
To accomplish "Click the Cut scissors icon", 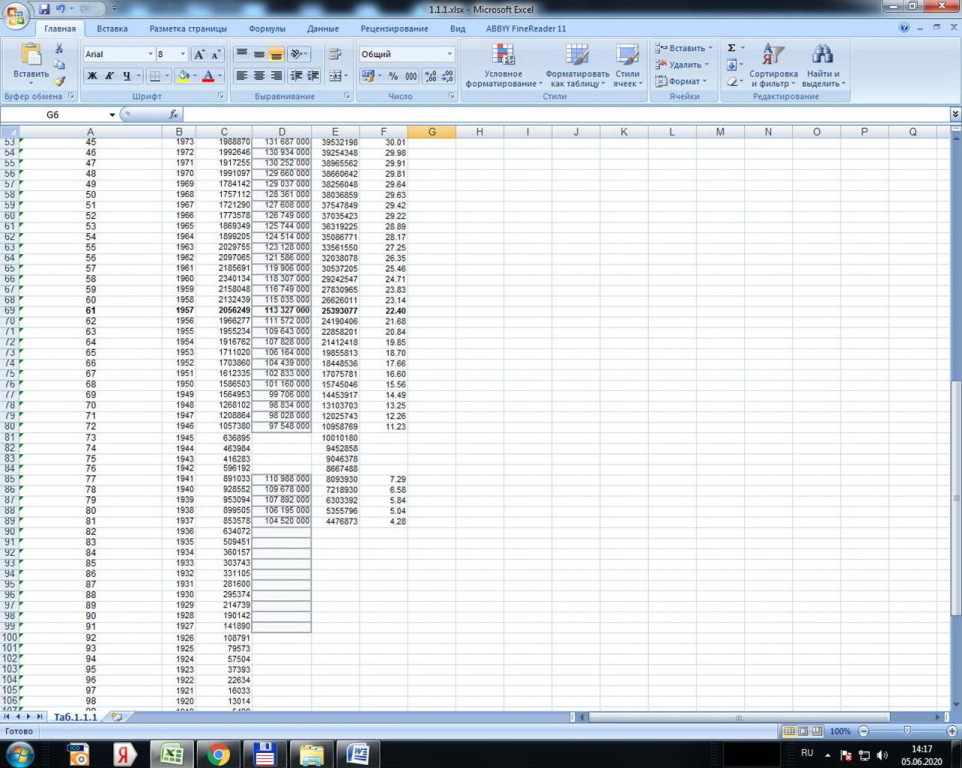I will [60, 48].
